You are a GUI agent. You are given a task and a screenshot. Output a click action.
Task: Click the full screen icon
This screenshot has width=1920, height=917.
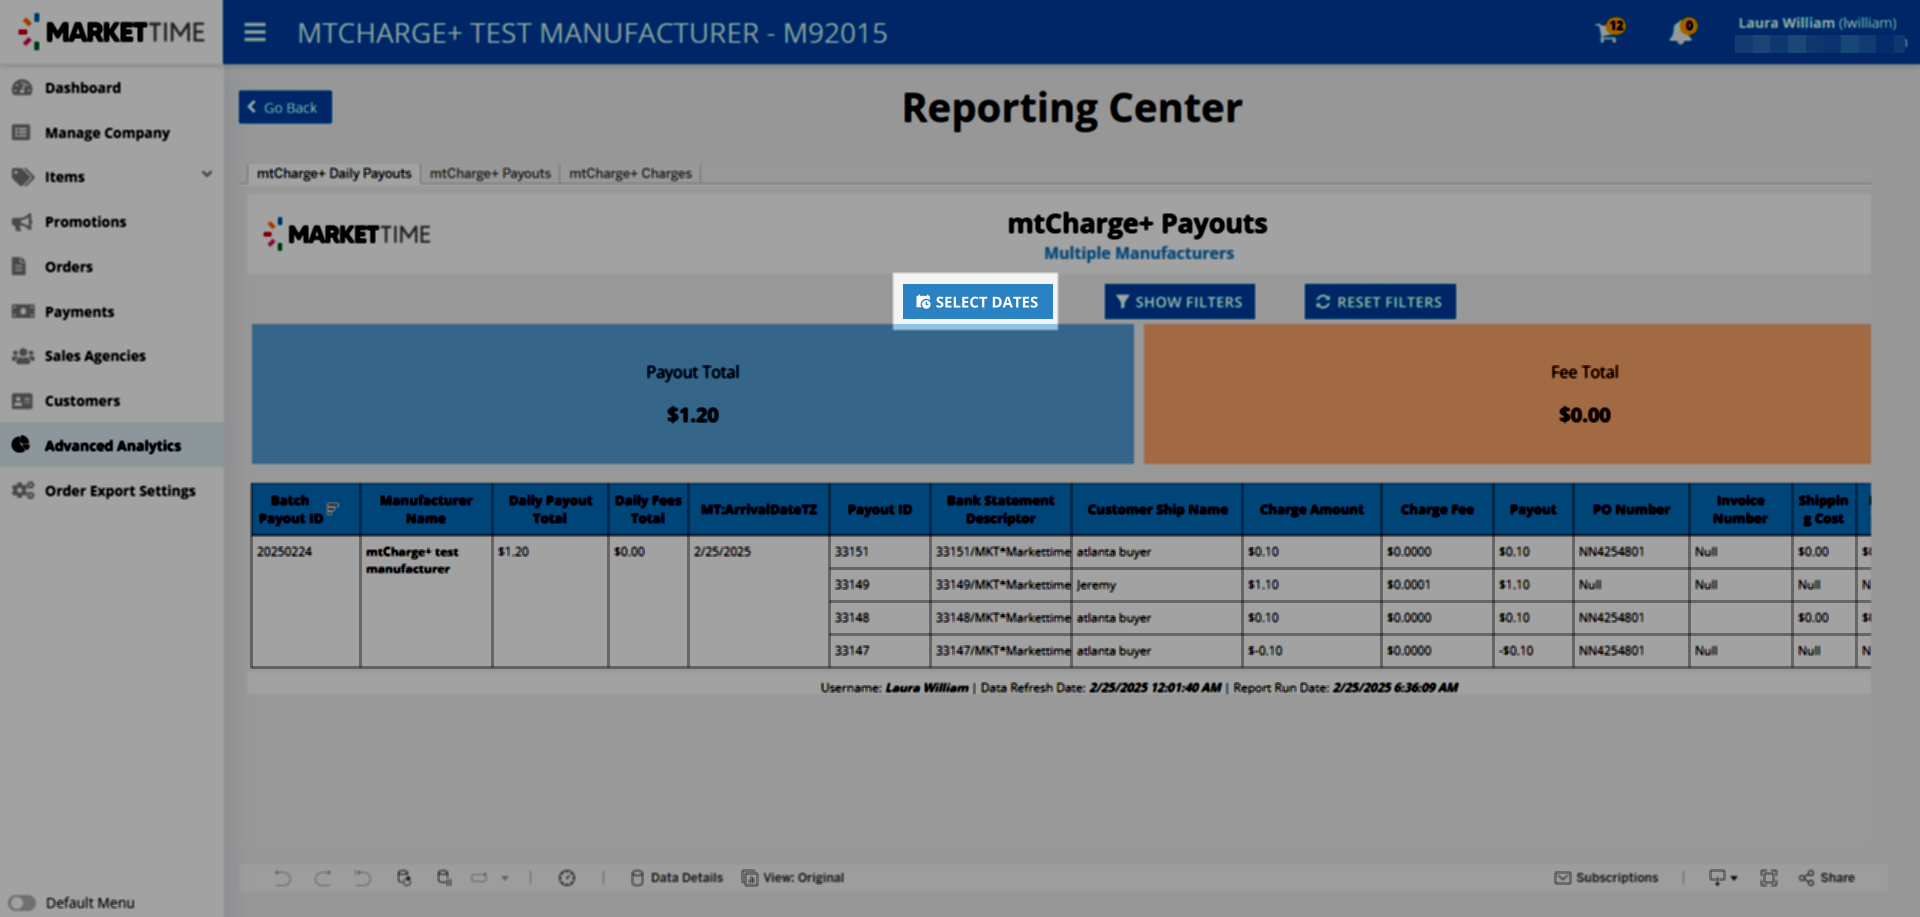pos(1769,878)
